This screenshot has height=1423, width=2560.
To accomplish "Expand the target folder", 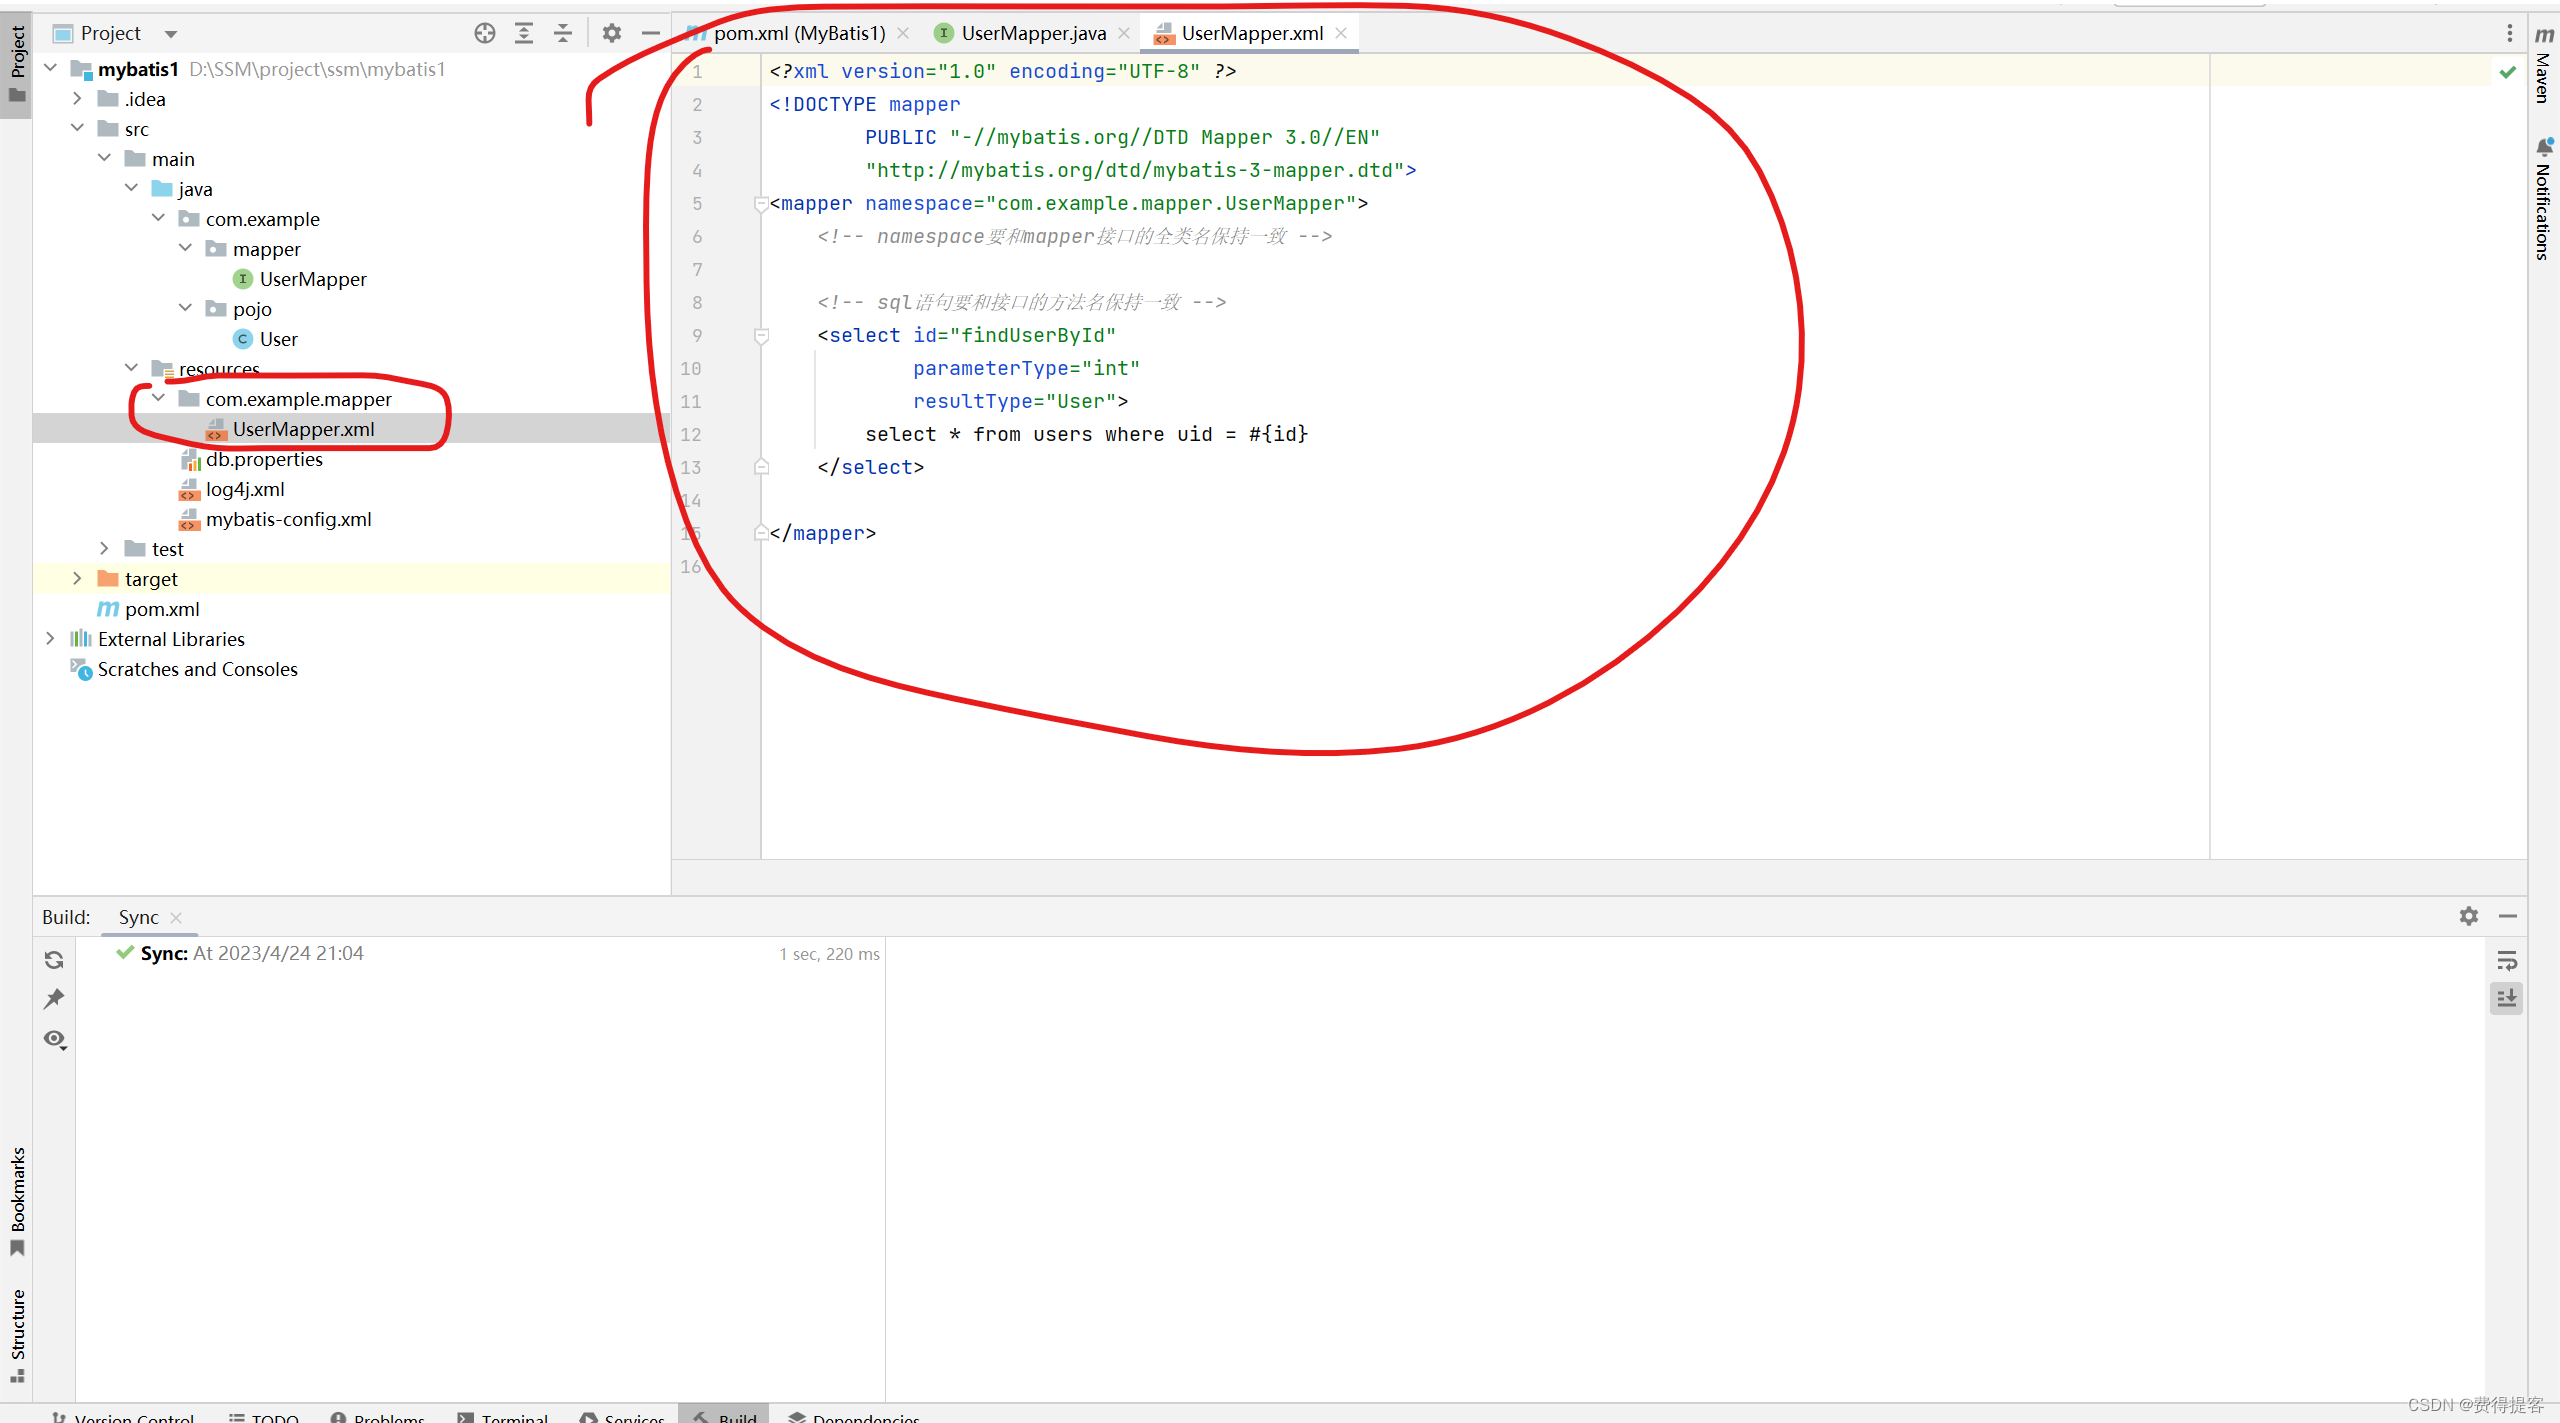I will 77,579.
